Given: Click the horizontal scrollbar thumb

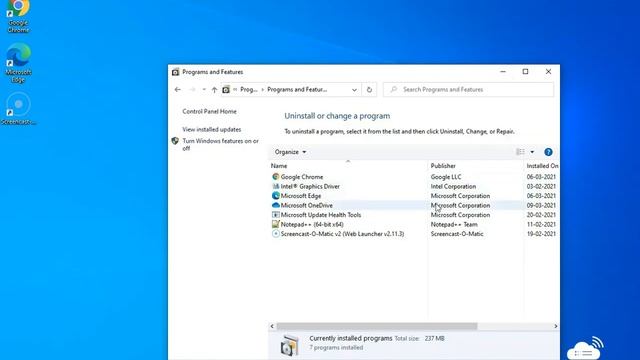Looking at the screenshot, I should (x=377, y=326).
